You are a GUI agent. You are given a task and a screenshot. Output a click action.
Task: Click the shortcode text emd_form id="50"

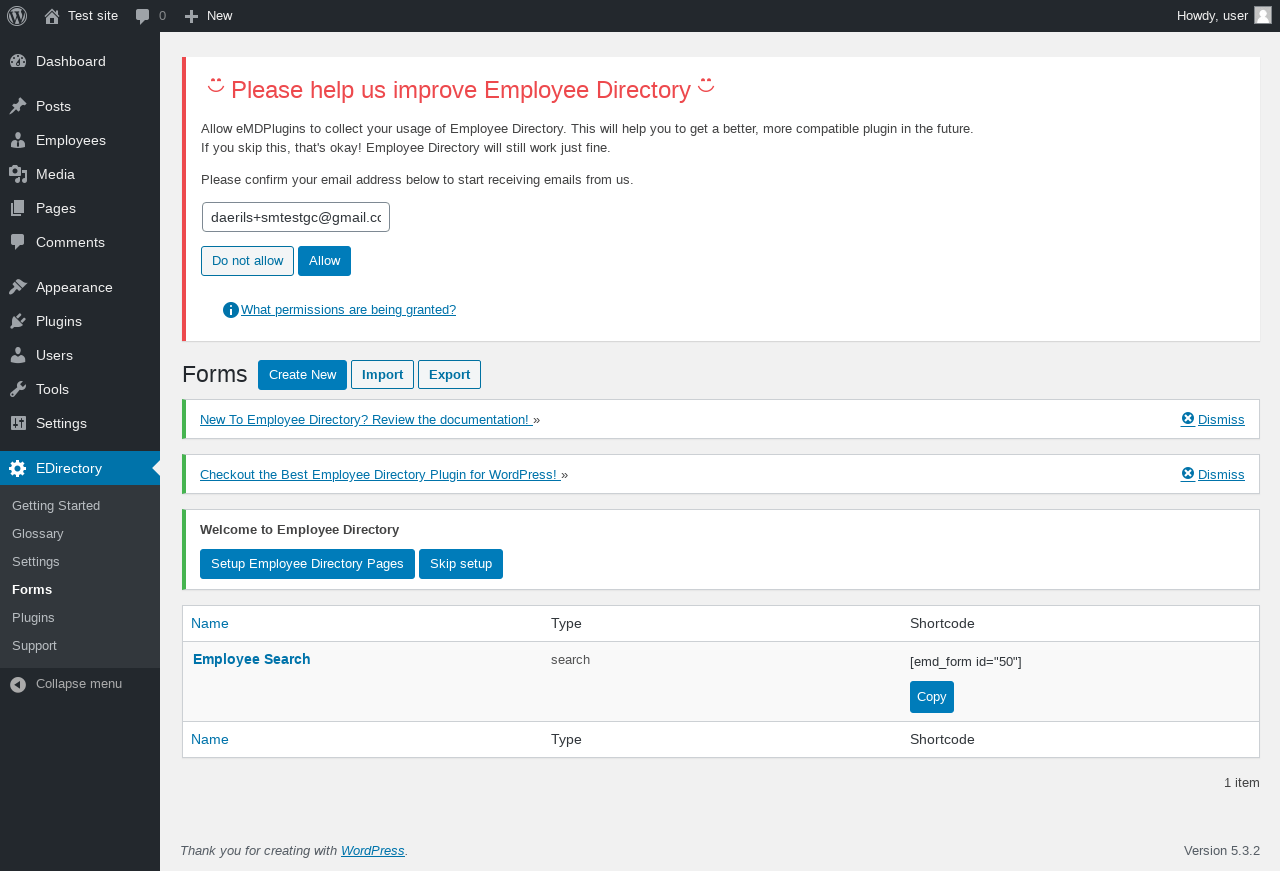[966, 662]
